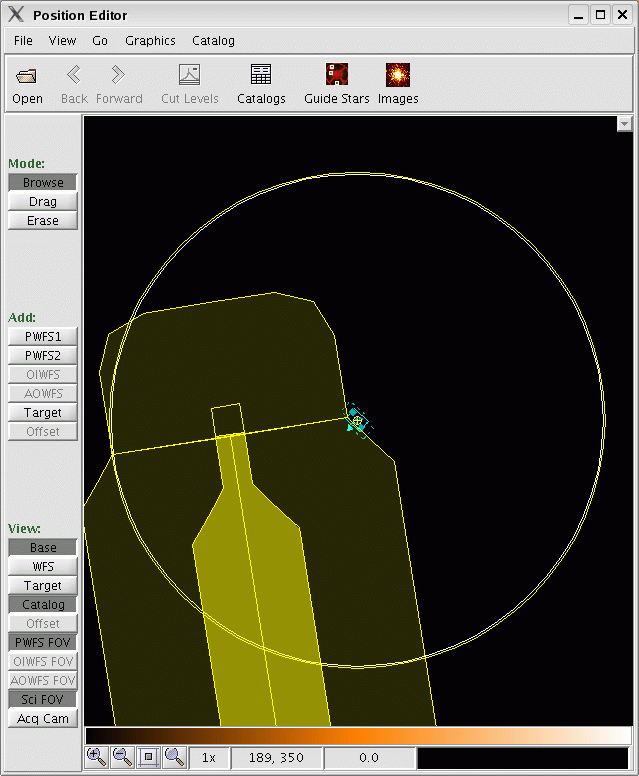
Task: Add a PWFS1 guide star
Action: tap(43, 337)
